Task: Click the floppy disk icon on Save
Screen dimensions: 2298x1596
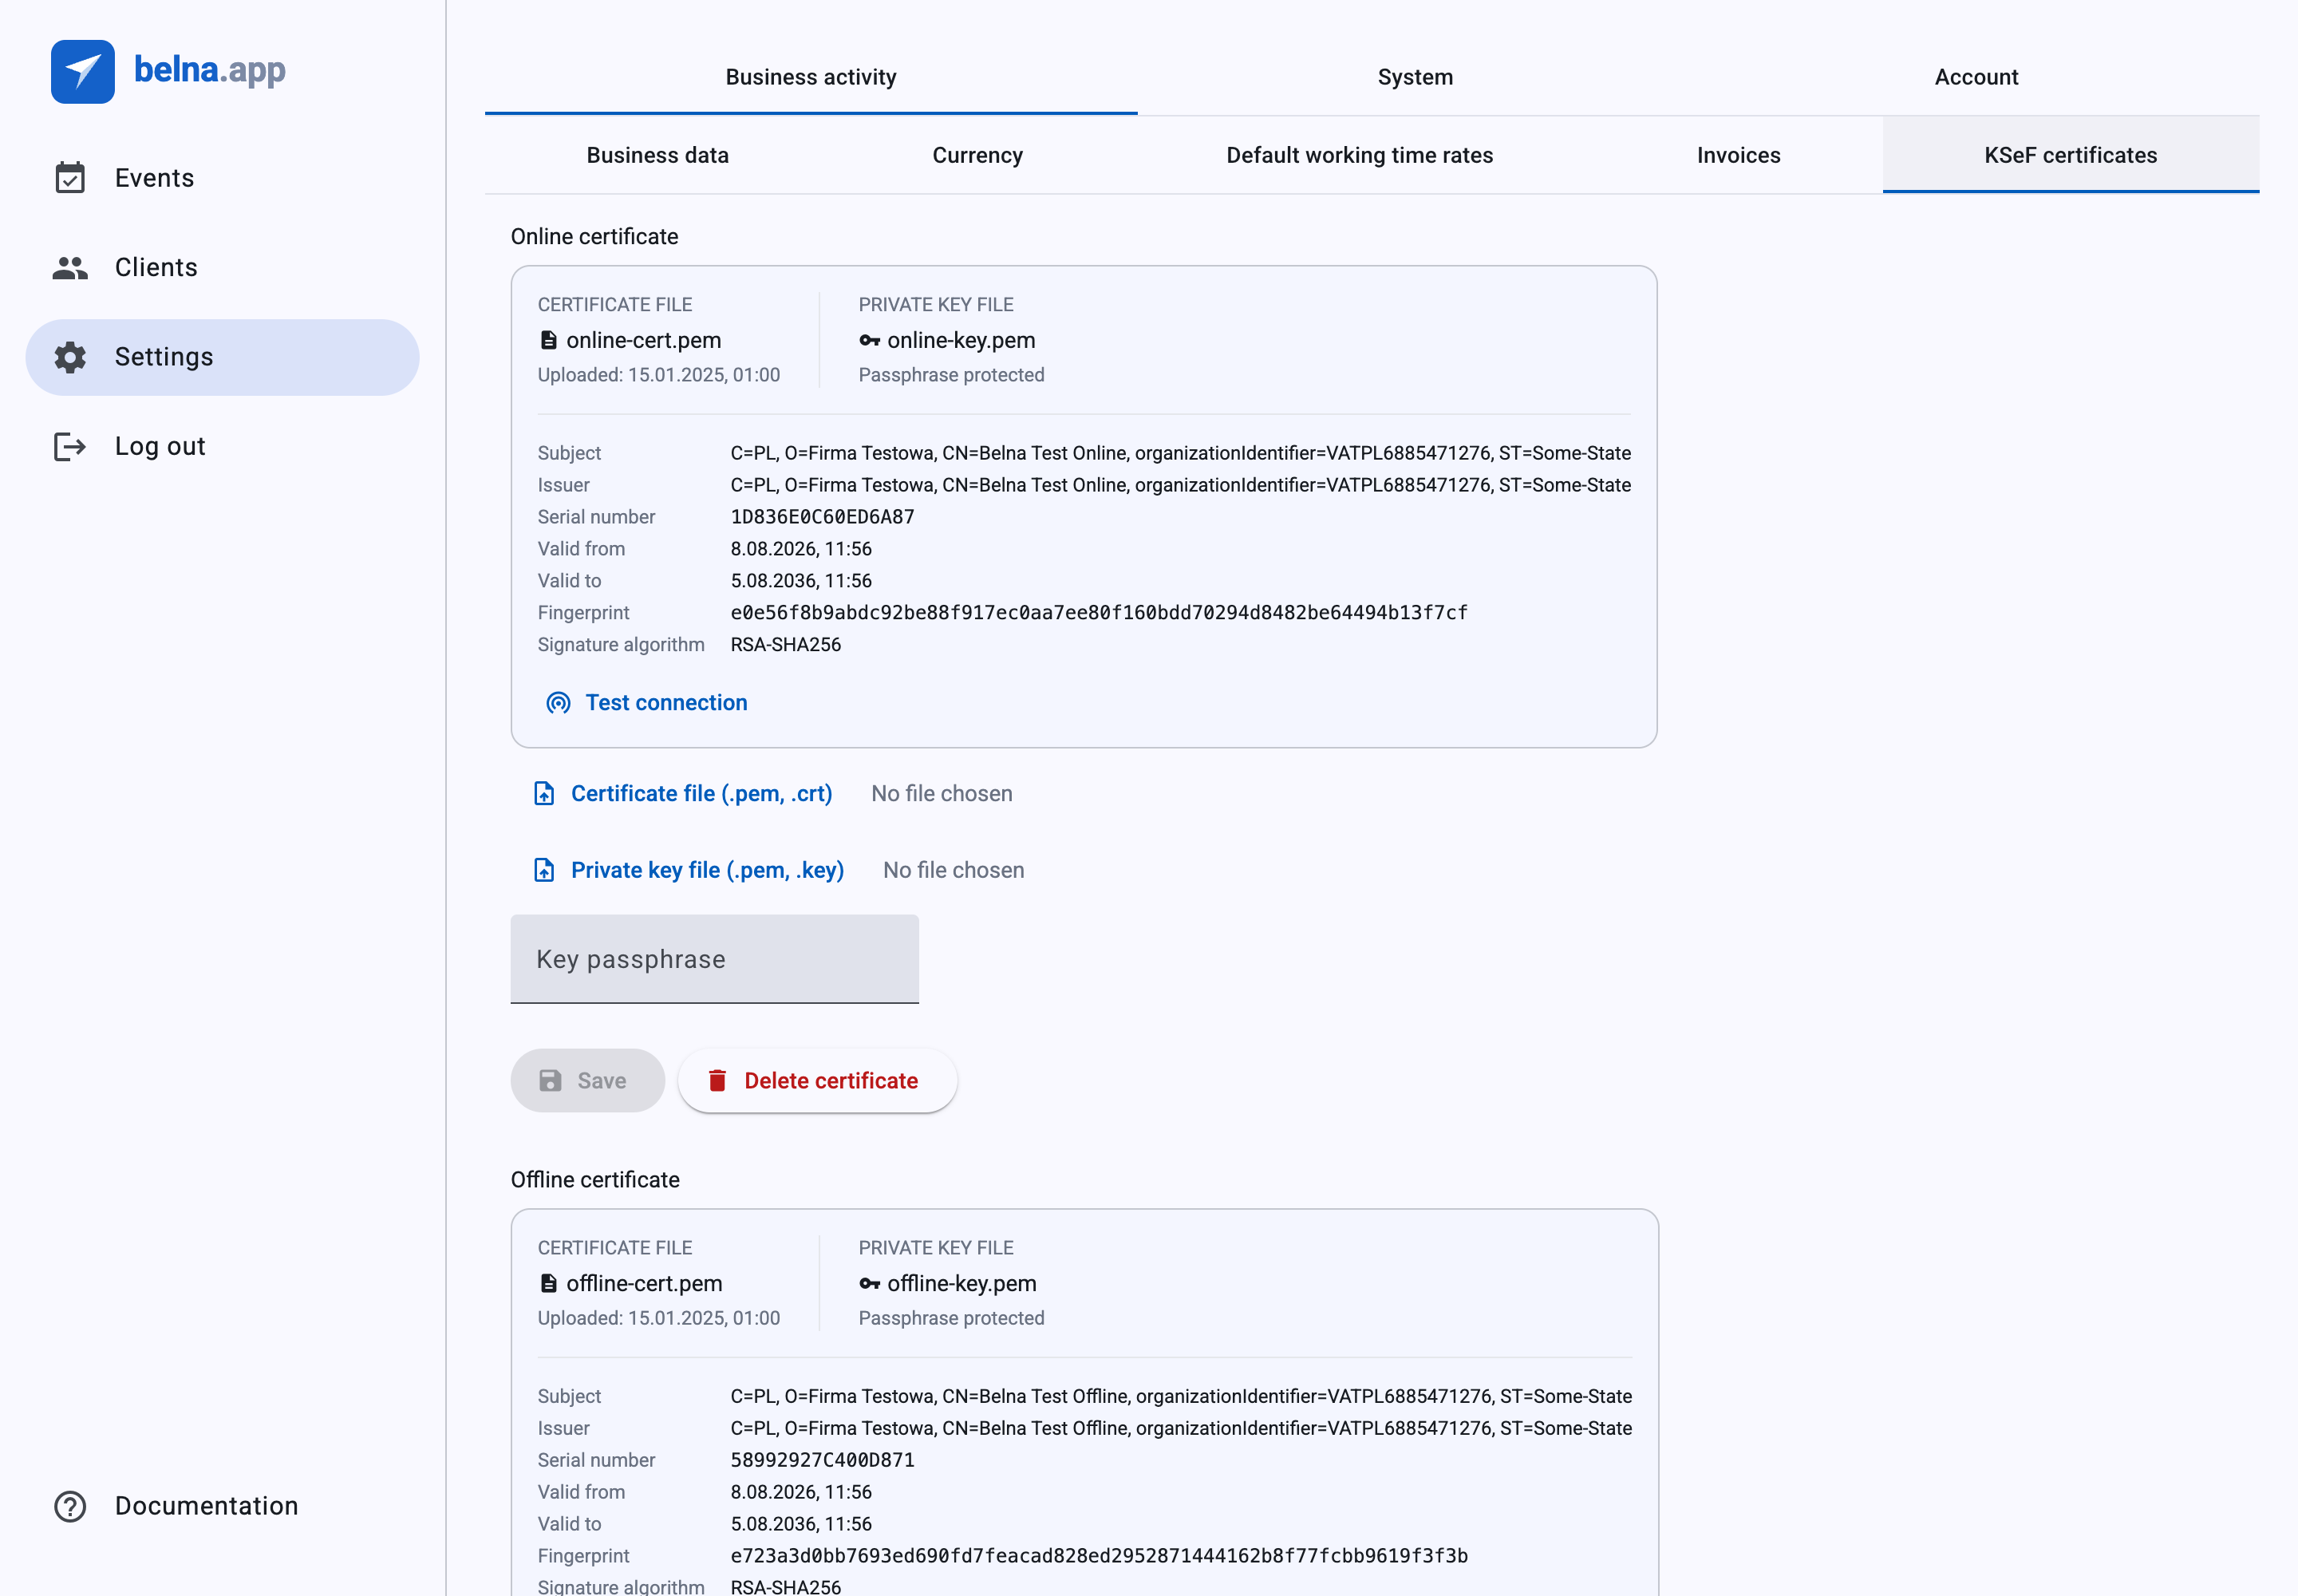Action: pos(550,1081)
